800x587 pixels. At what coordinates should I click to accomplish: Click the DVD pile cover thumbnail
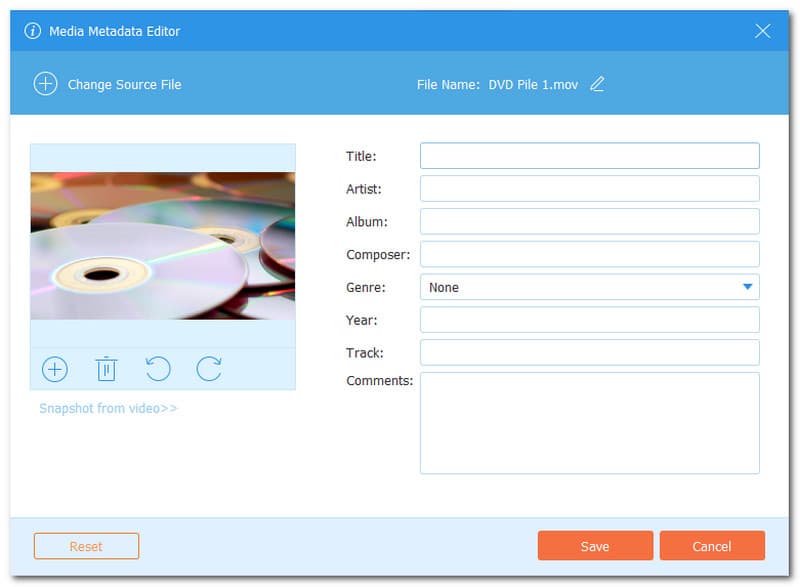tap(163, 246)
